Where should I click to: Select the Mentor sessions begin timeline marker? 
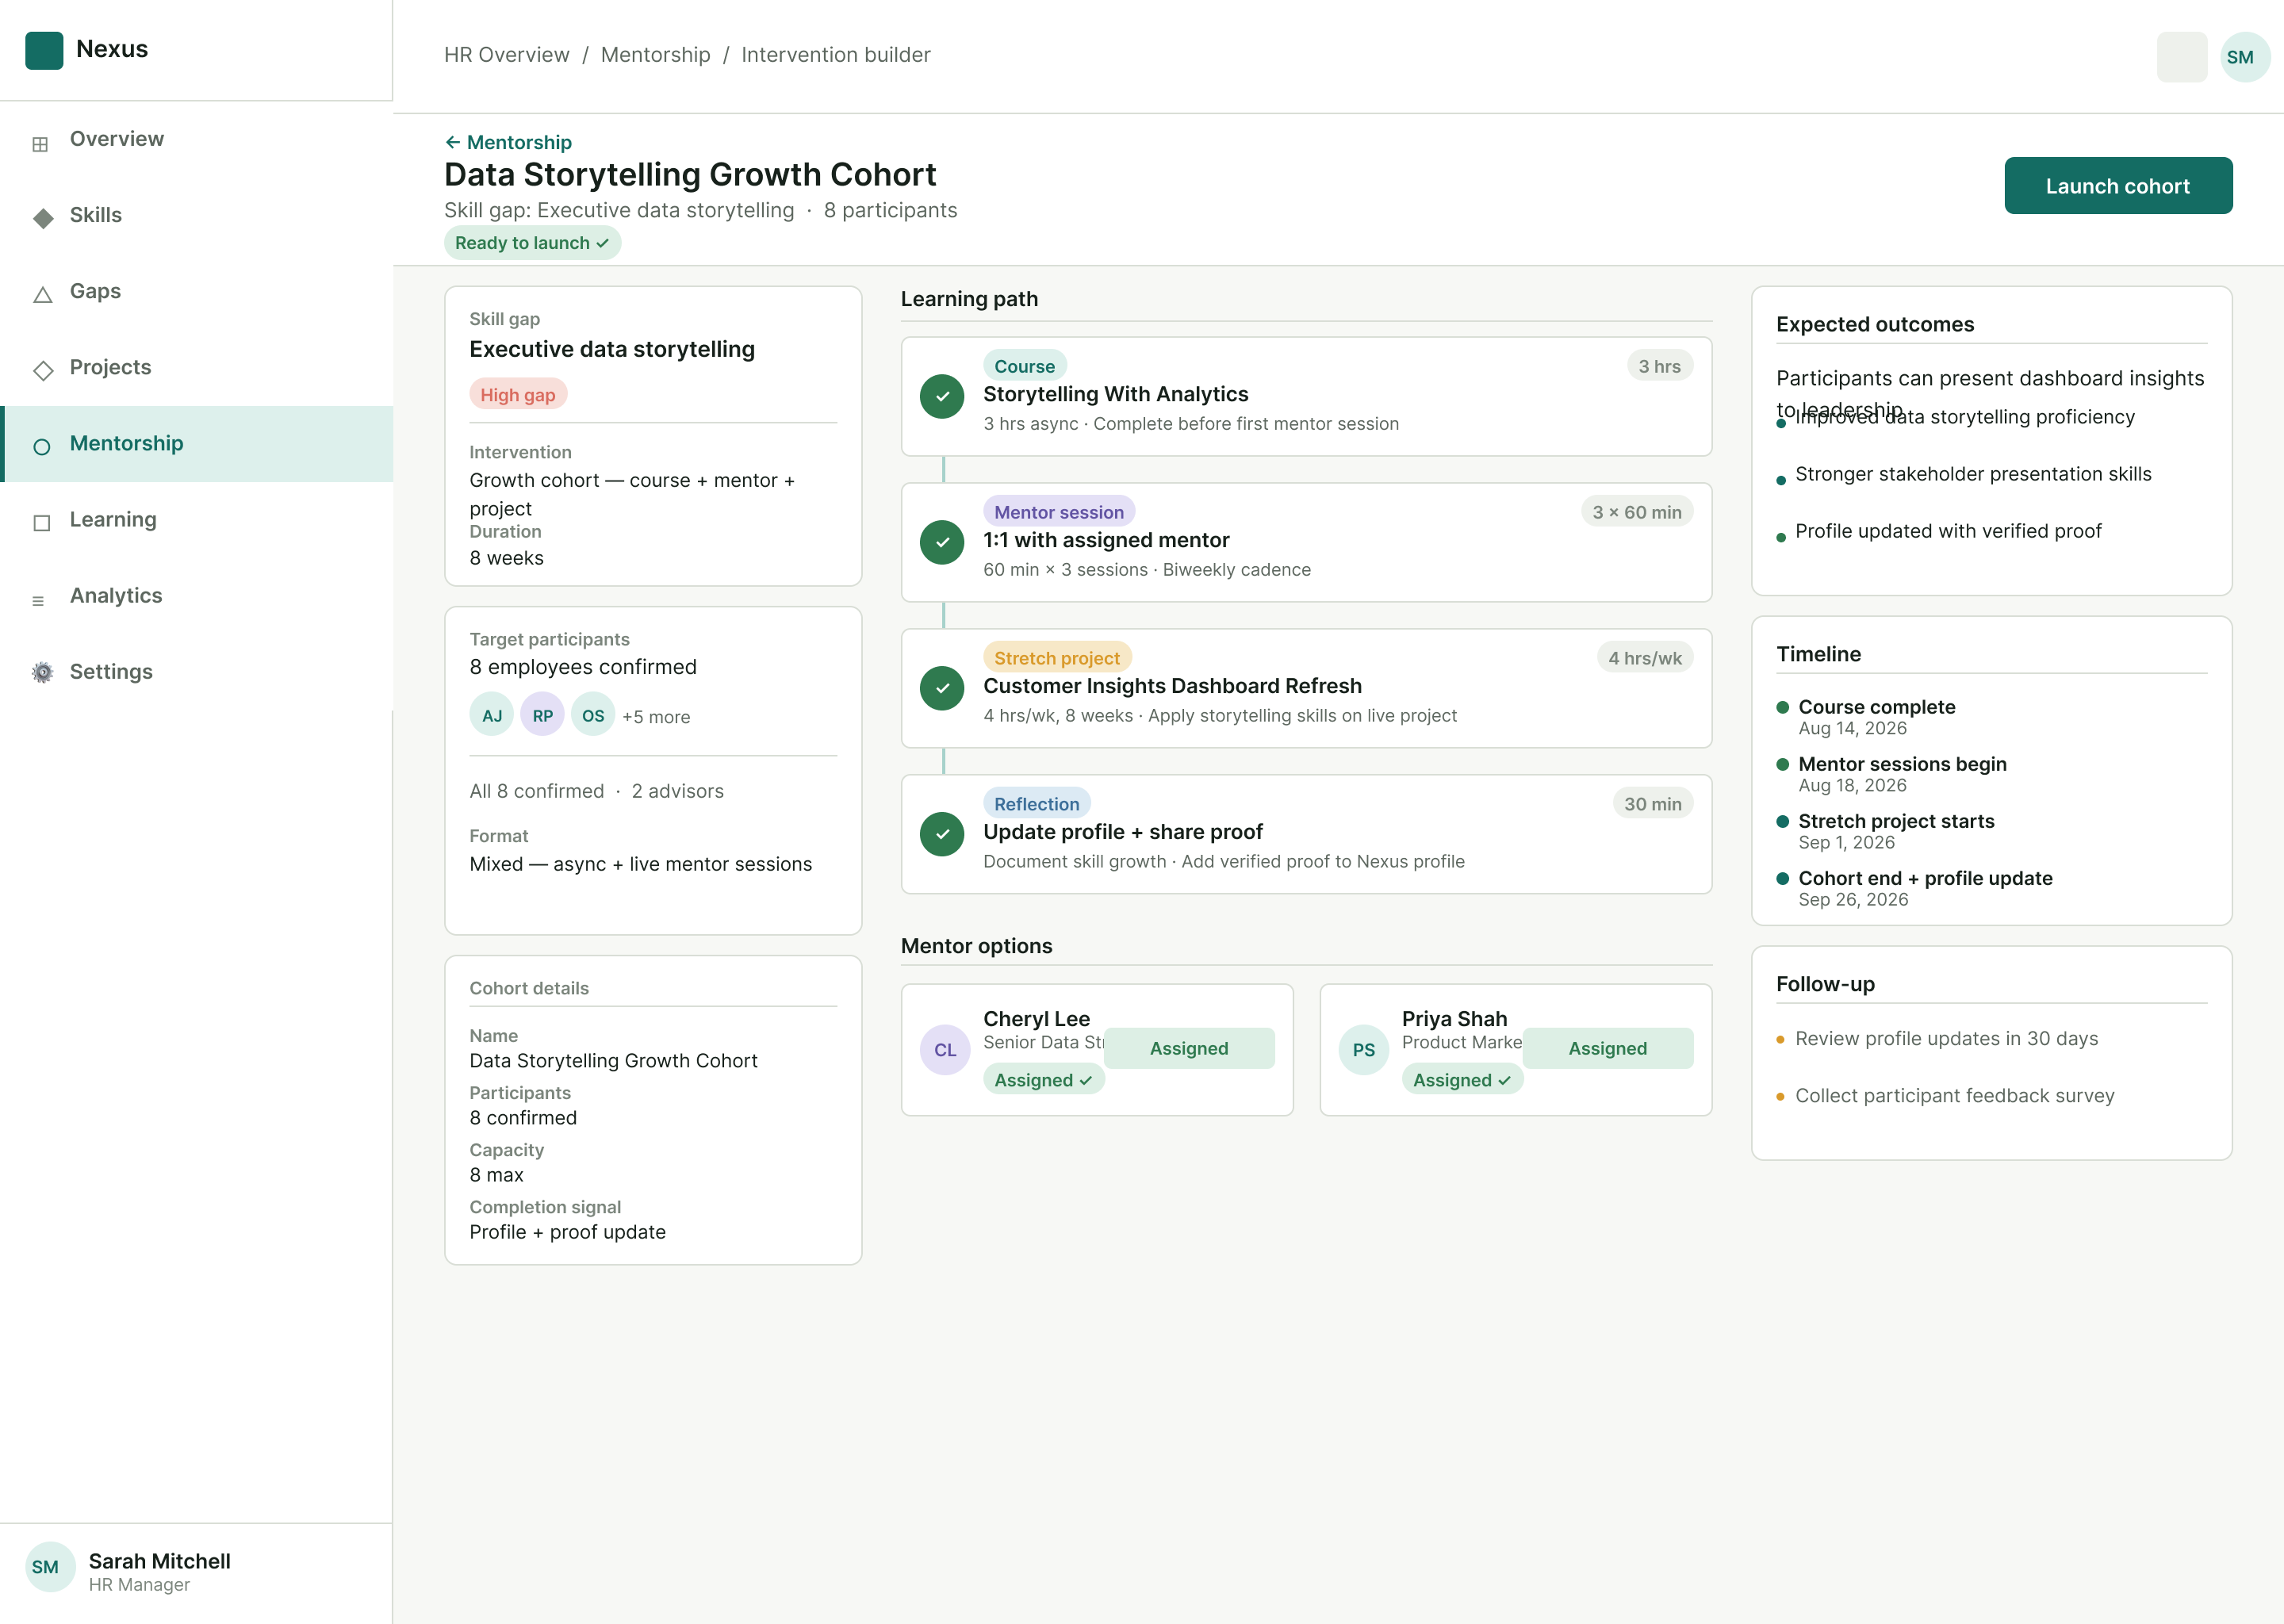pyautogui.click(x=1782, y=764)
